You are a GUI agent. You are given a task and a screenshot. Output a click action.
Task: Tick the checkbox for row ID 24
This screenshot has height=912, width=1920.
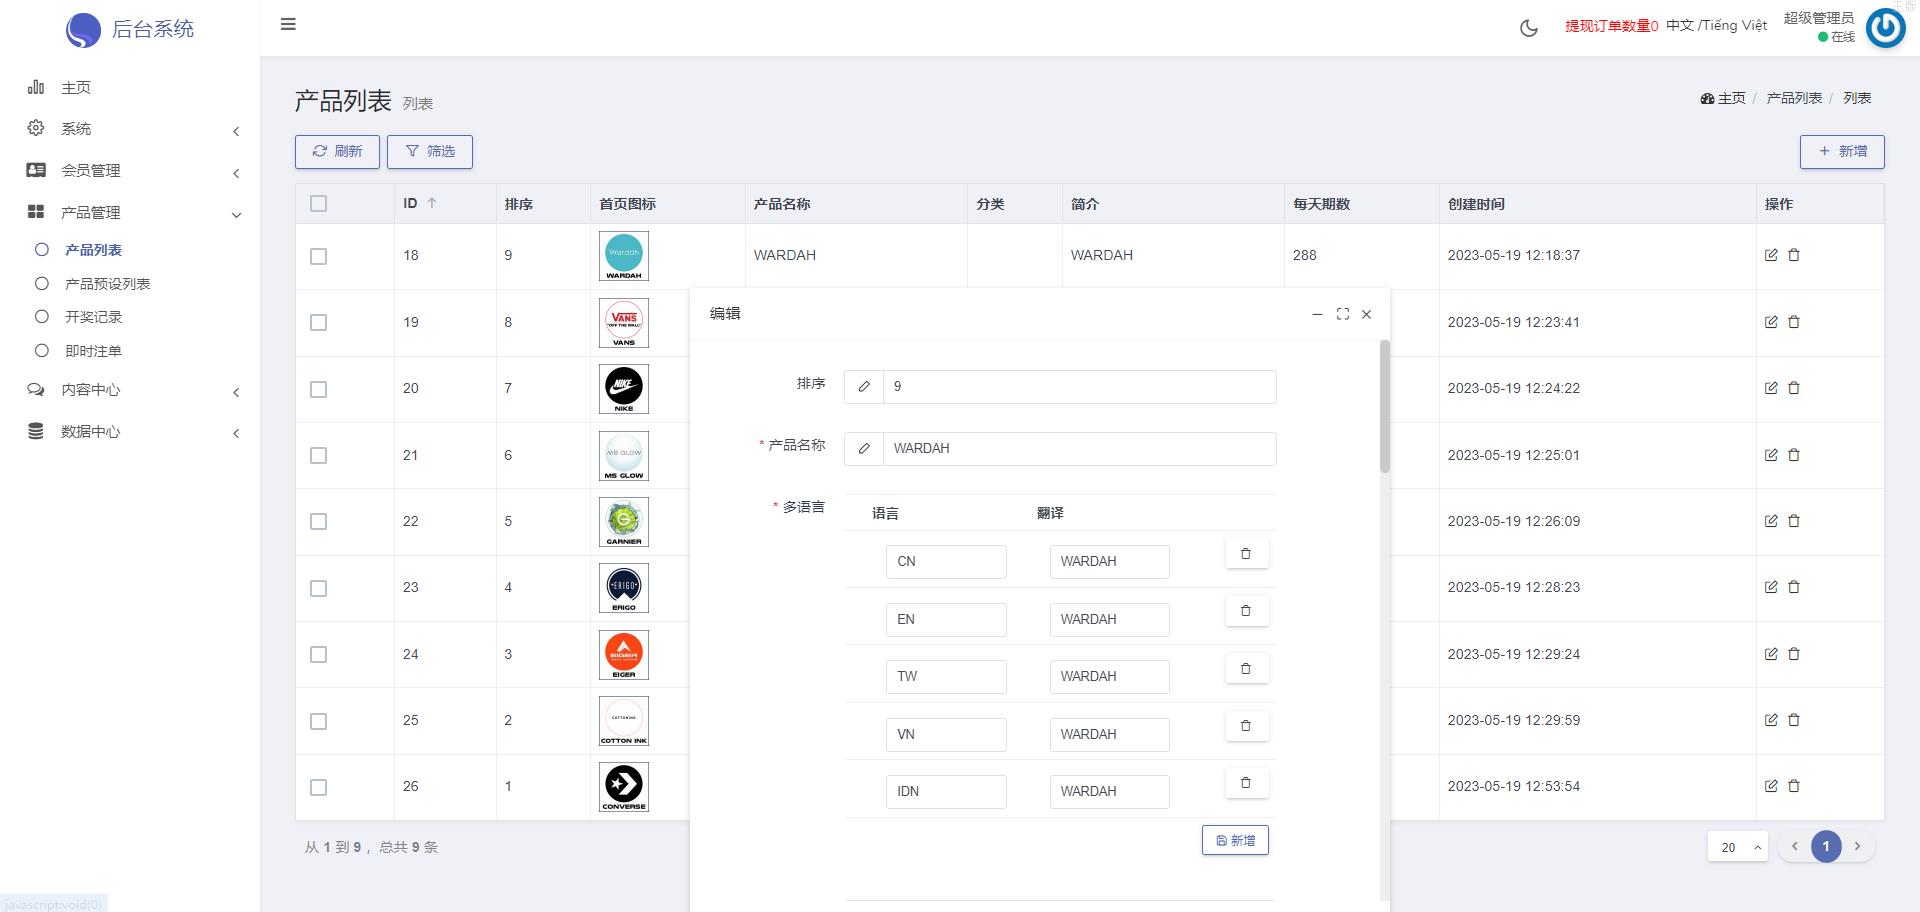(x=318, y=655)
